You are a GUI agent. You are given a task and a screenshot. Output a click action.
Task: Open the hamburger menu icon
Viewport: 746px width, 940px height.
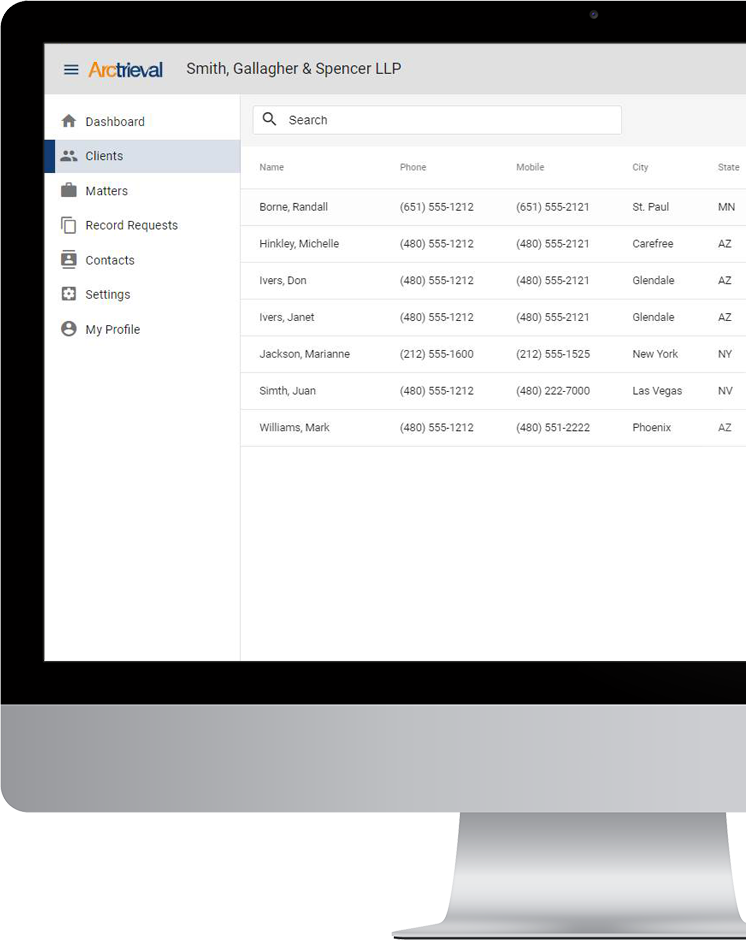pyautogui.click(x=71, y=70)
